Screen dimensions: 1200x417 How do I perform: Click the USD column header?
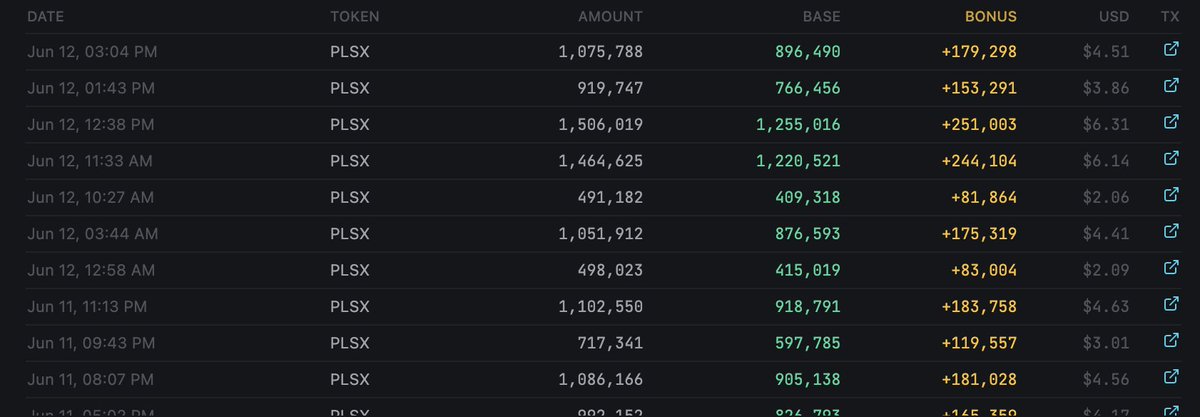(1115, 17)
